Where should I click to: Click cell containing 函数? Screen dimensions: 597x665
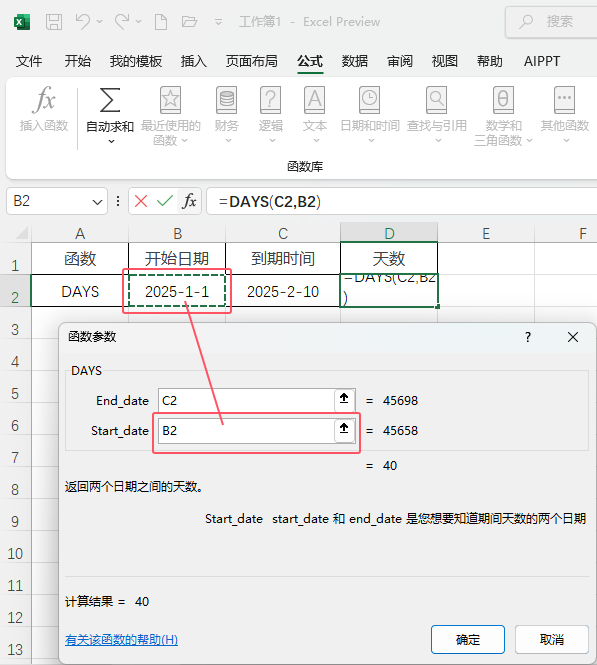(x=80, y=259)
